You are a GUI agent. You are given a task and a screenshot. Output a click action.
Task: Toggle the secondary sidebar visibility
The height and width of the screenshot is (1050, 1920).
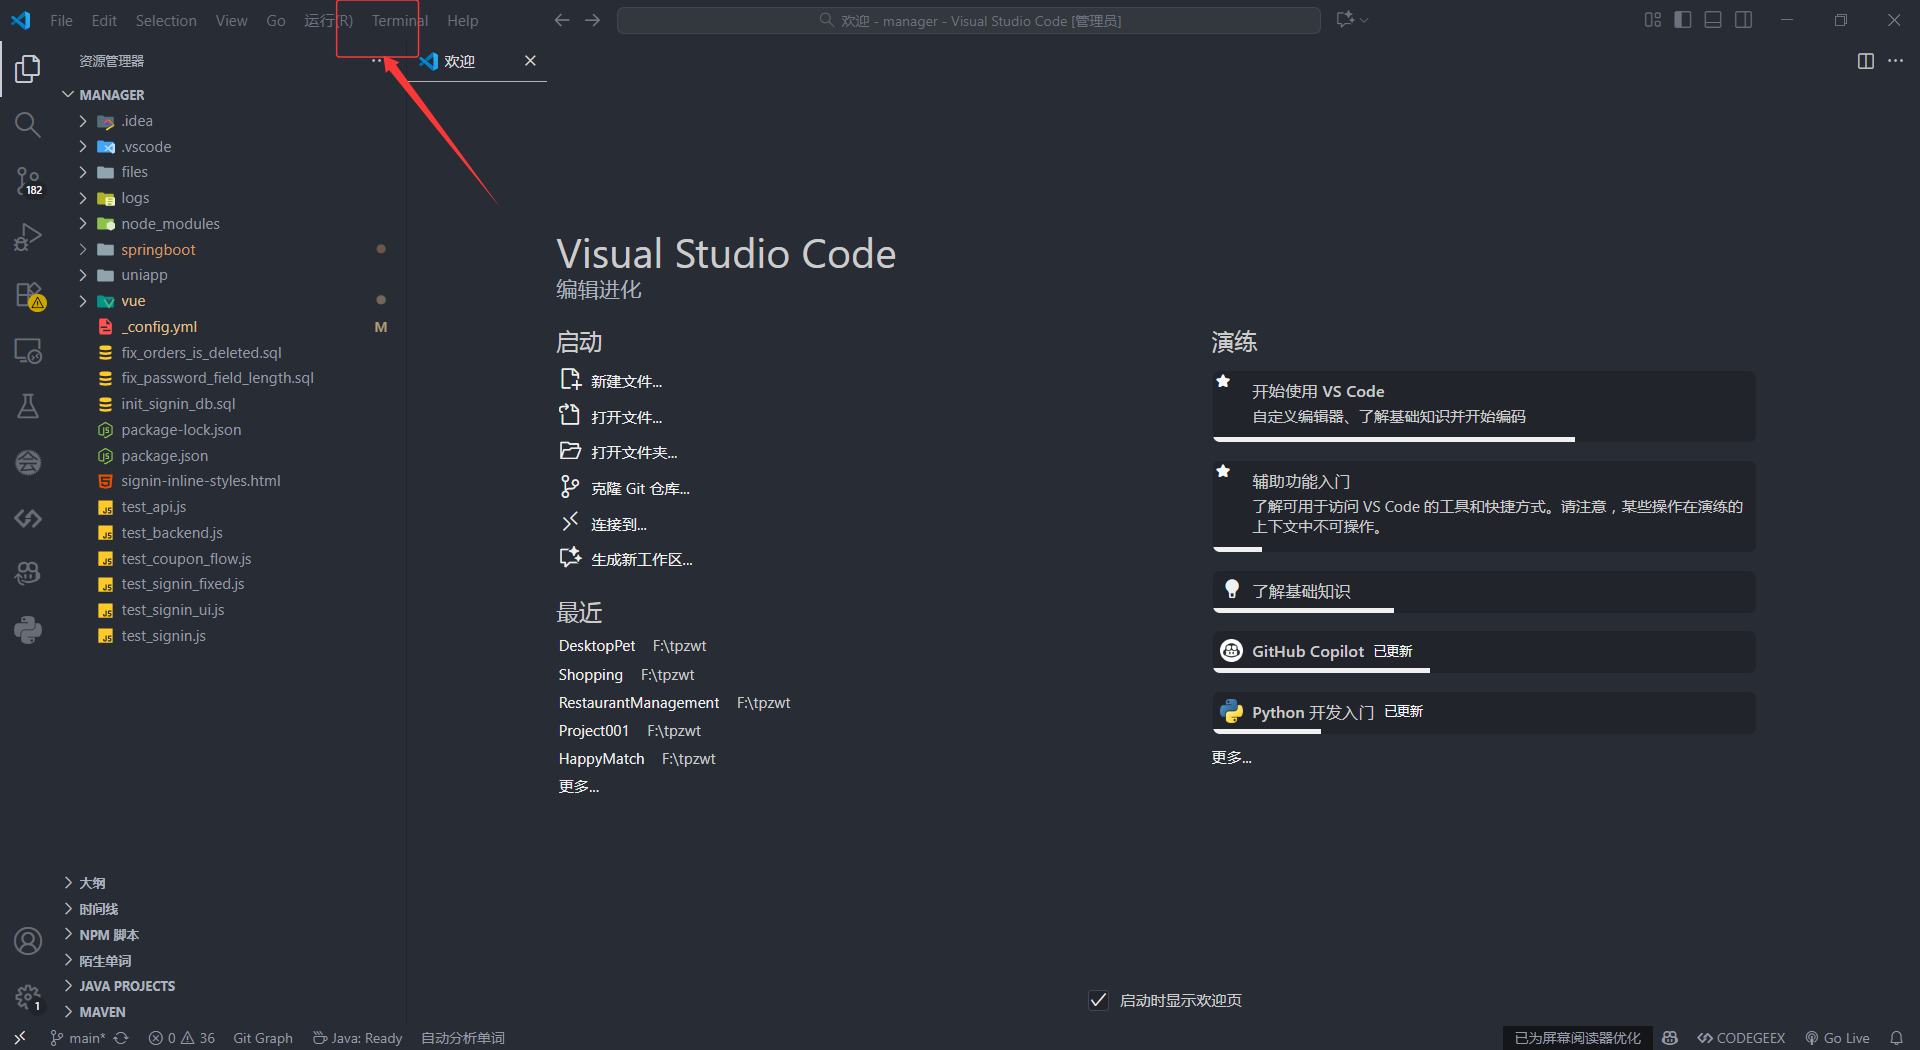point(1744,20)
